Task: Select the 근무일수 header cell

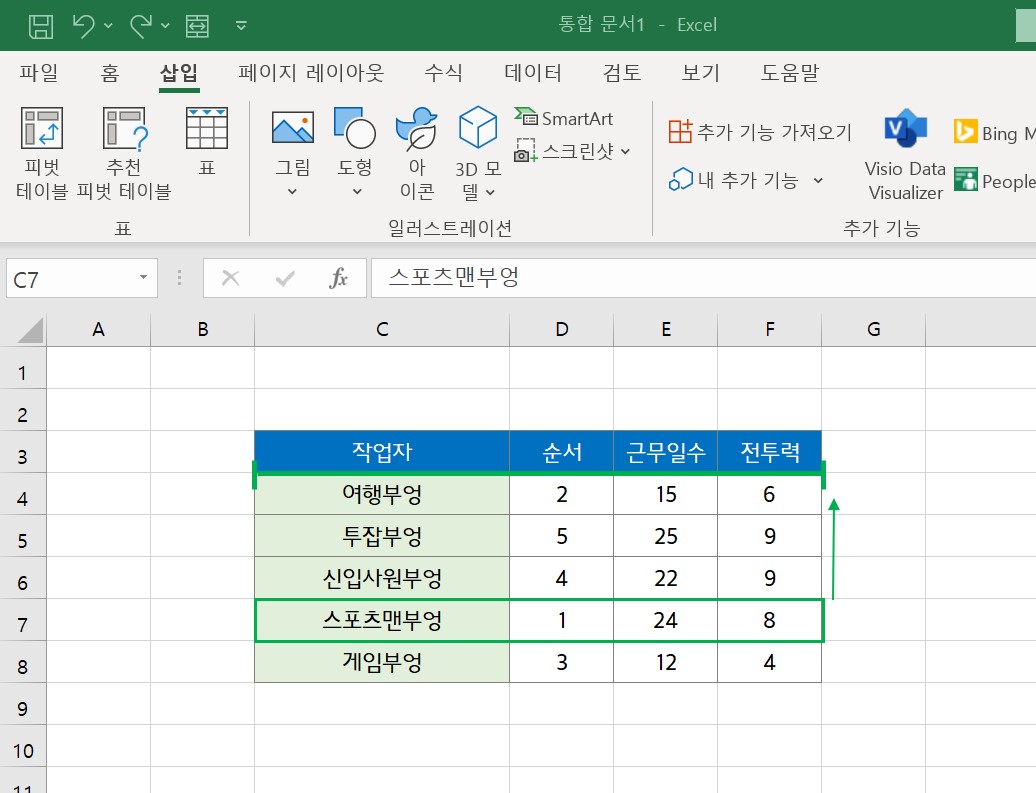Action: (665, 452)
